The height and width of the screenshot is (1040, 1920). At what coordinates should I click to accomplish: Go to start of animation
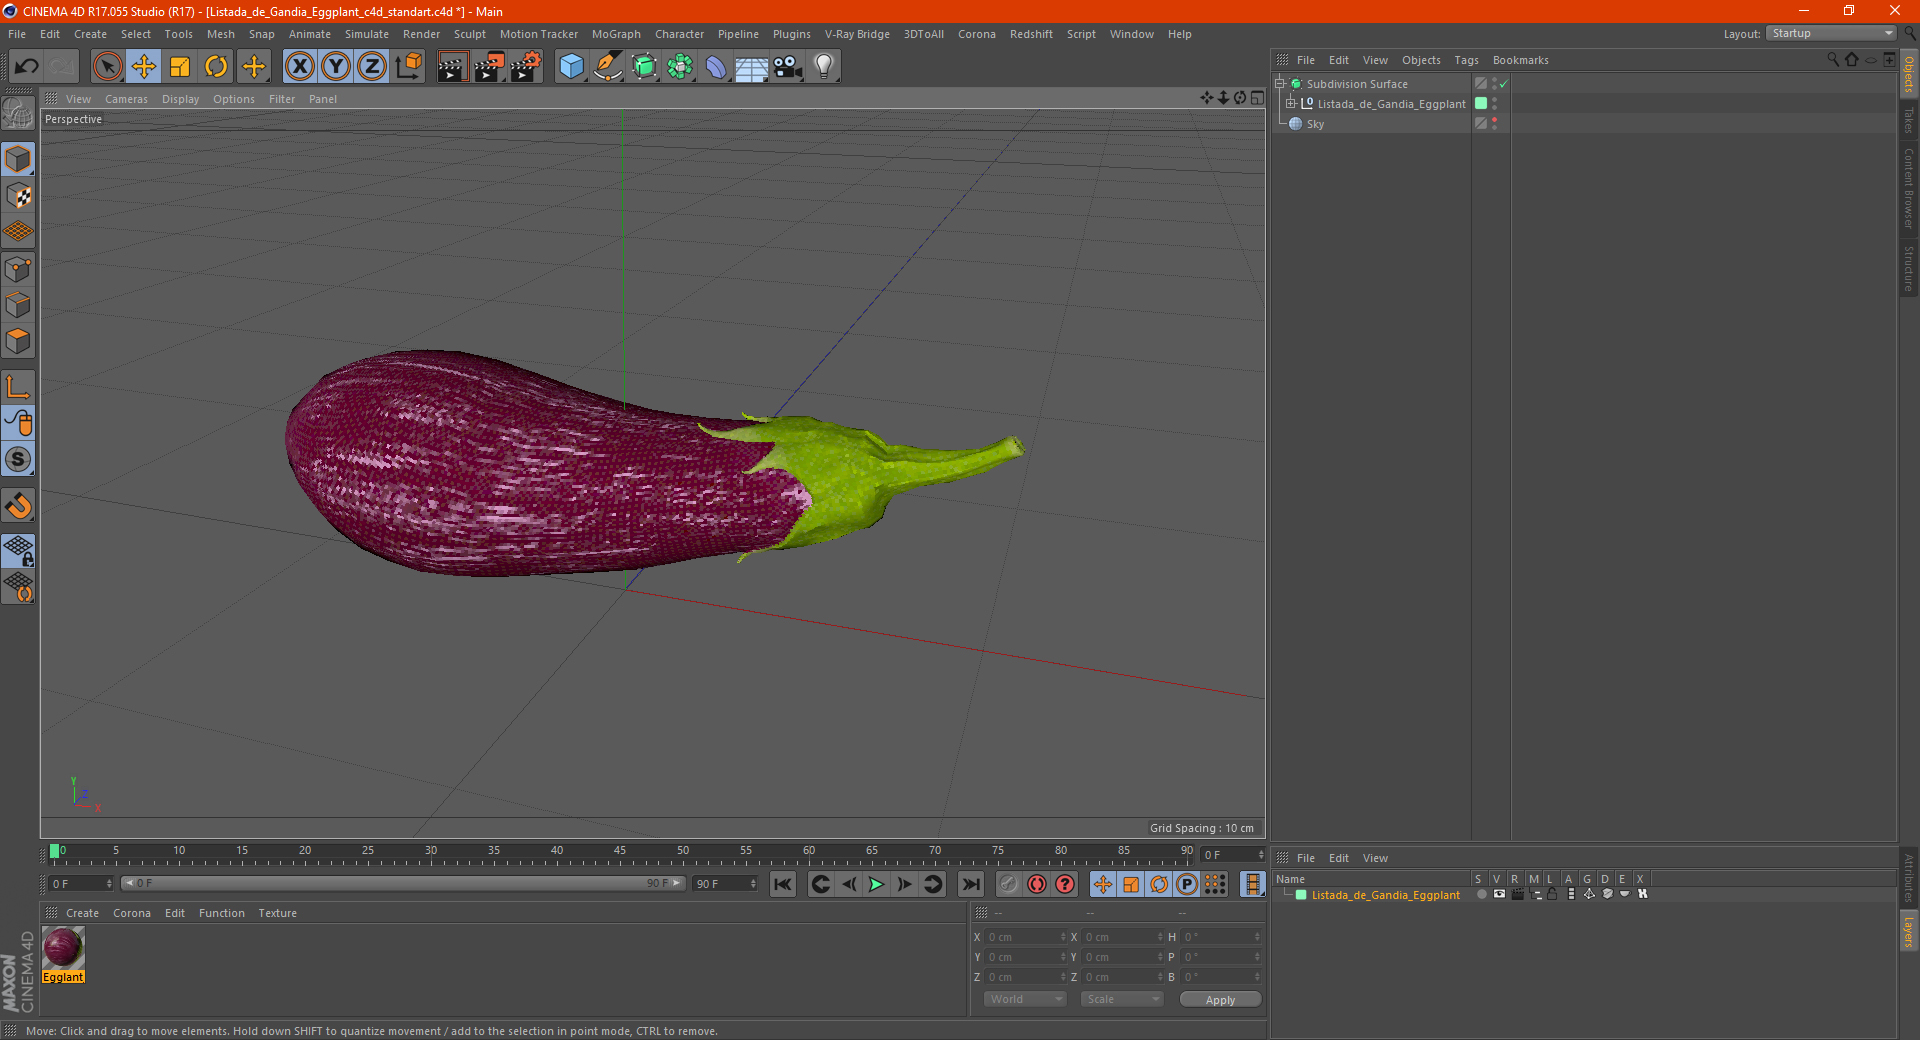coord(783,884)
